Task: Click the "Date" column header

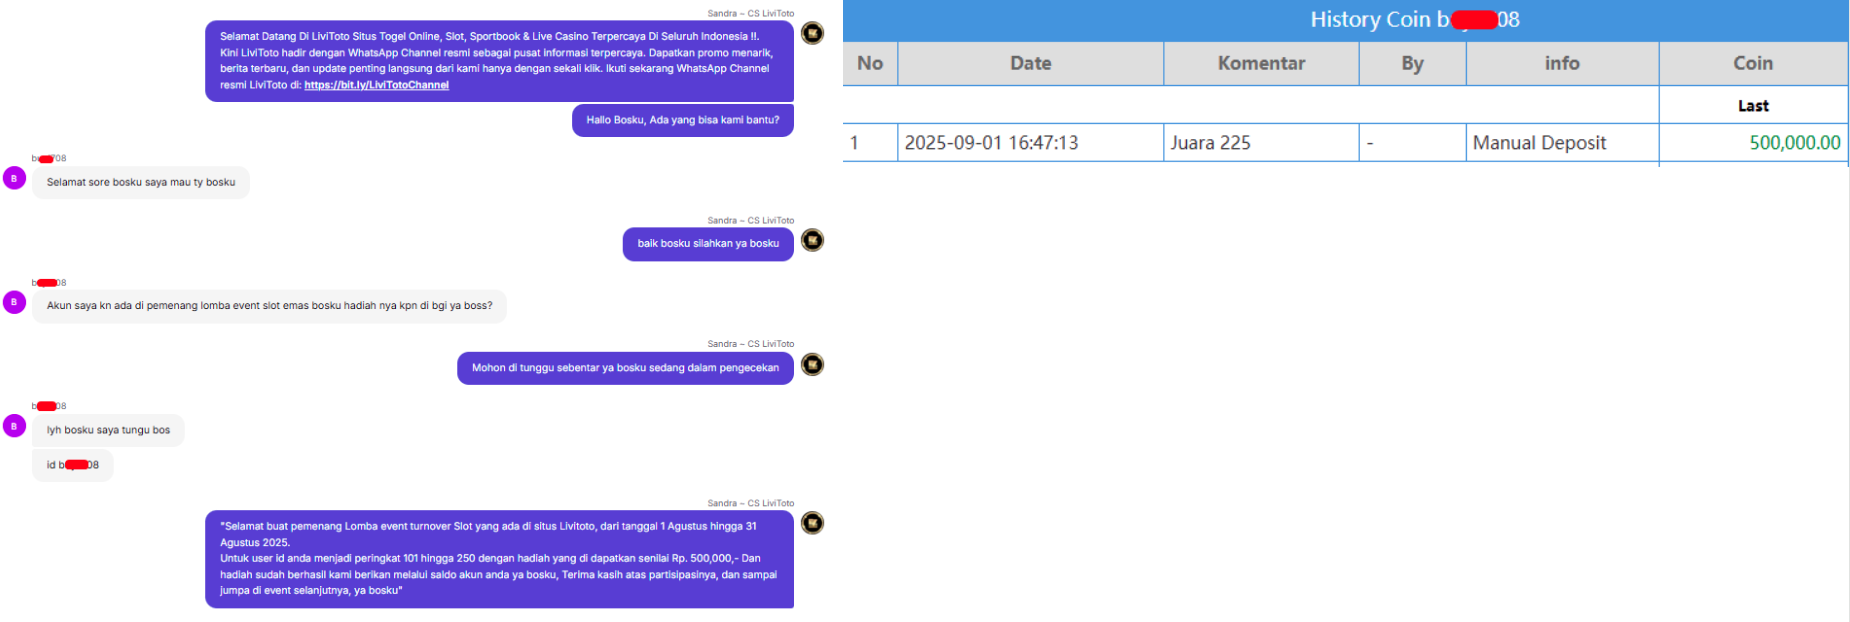Action: click(1031, 63)
